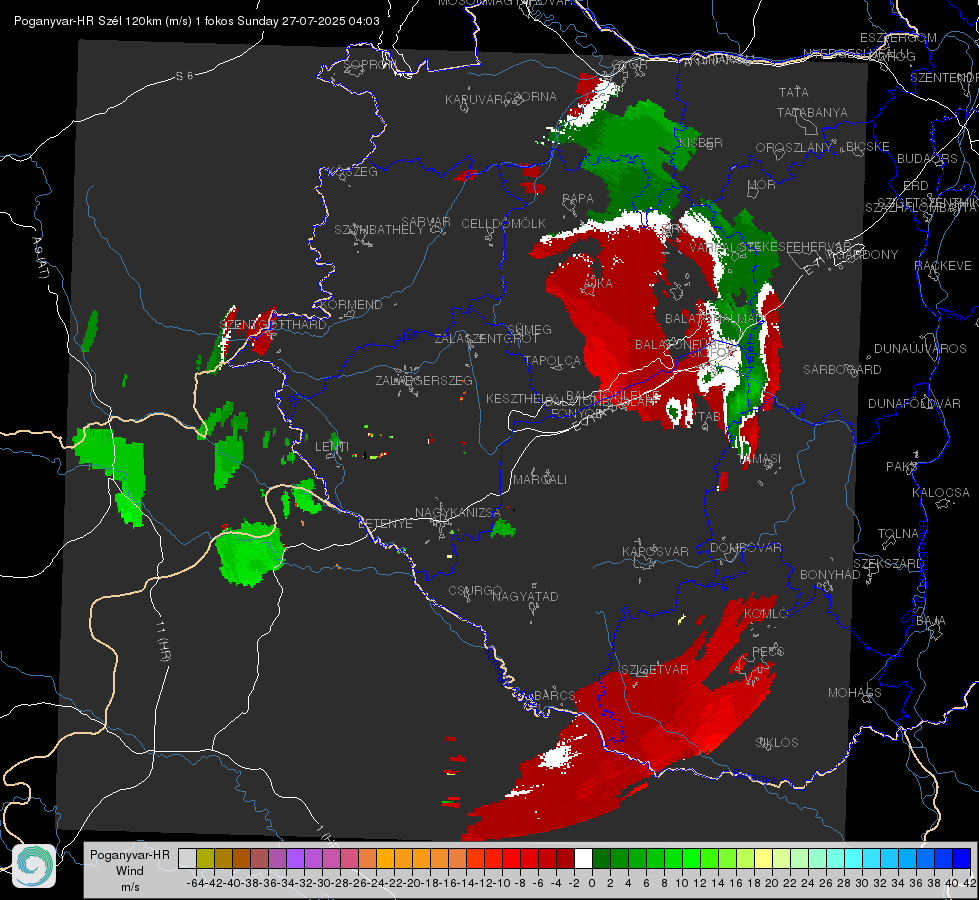
Task: Click the BARCS city label
Action: pos(554,696)
